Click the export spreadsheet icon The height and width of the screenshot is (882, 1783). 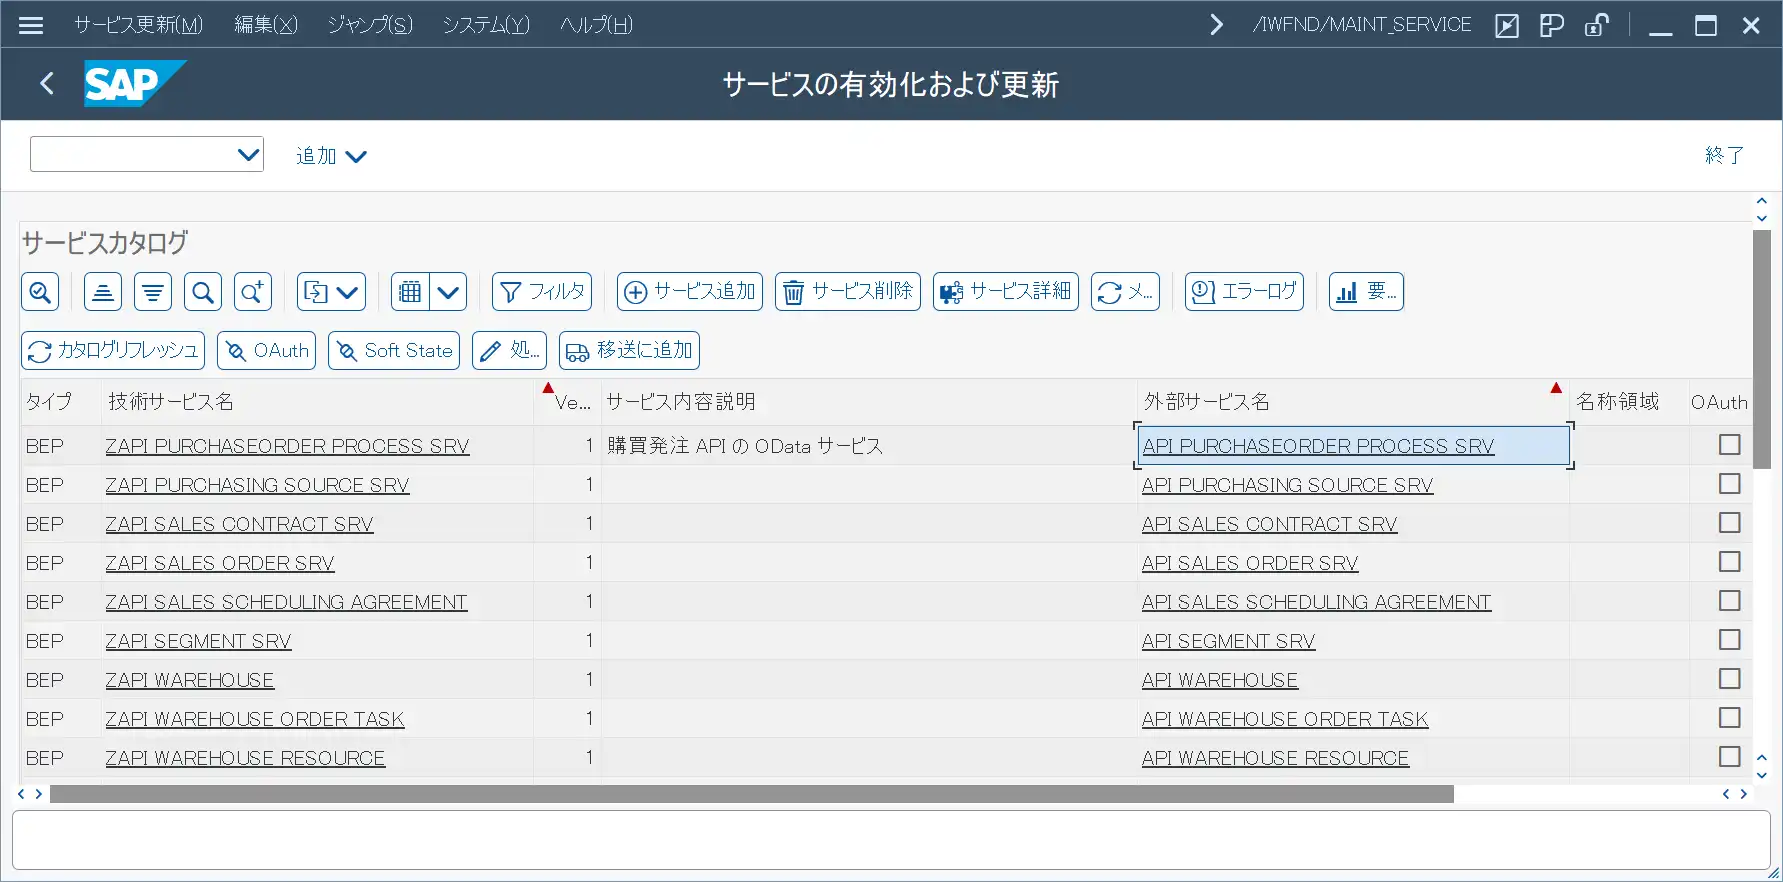(x=316, y=292)
